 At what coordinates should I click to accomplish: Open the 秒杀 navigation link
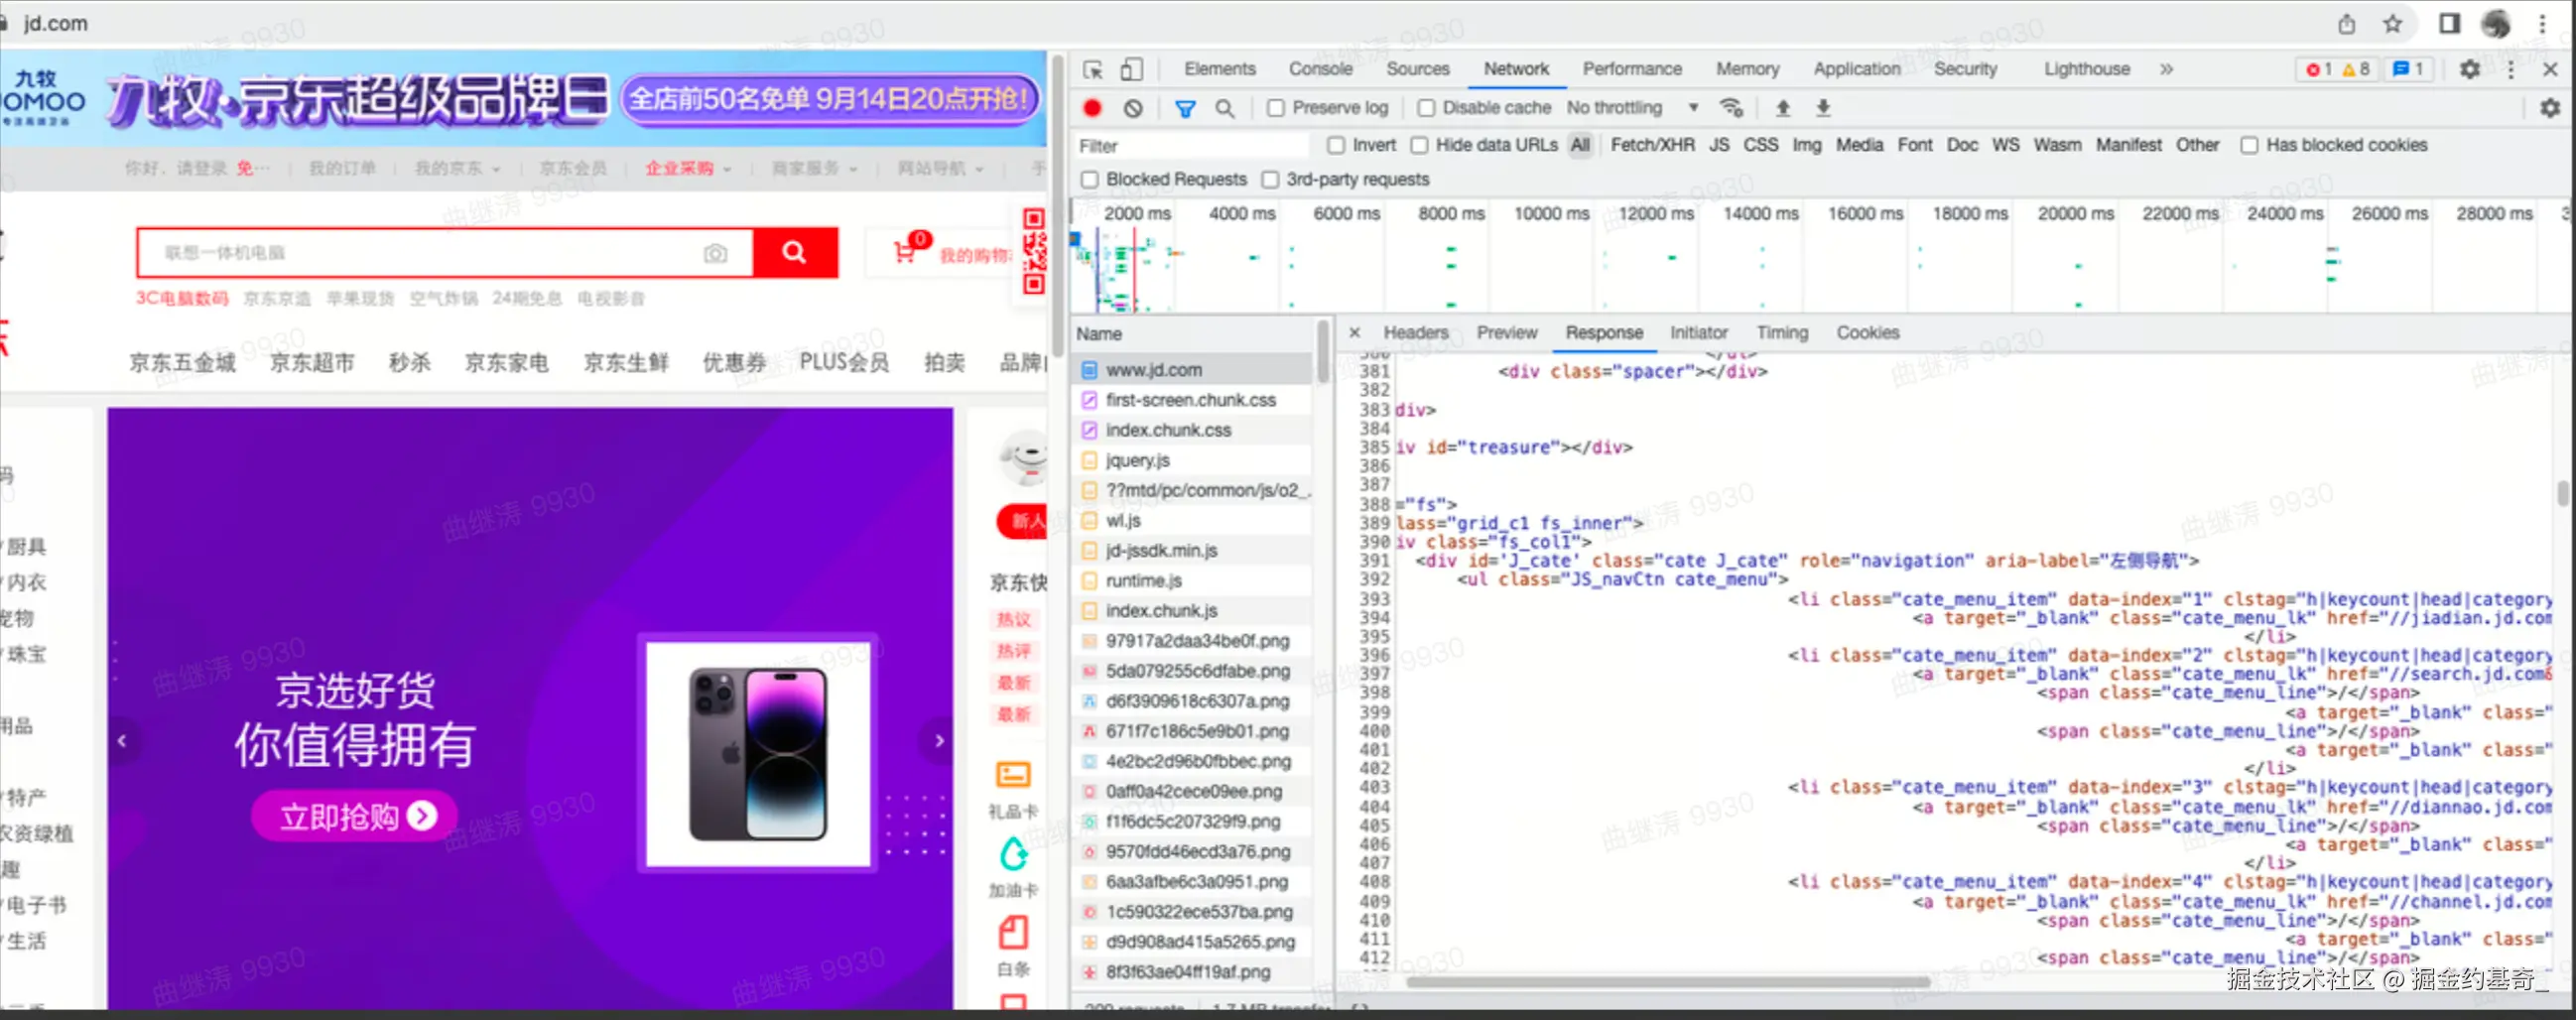point(410,362)
